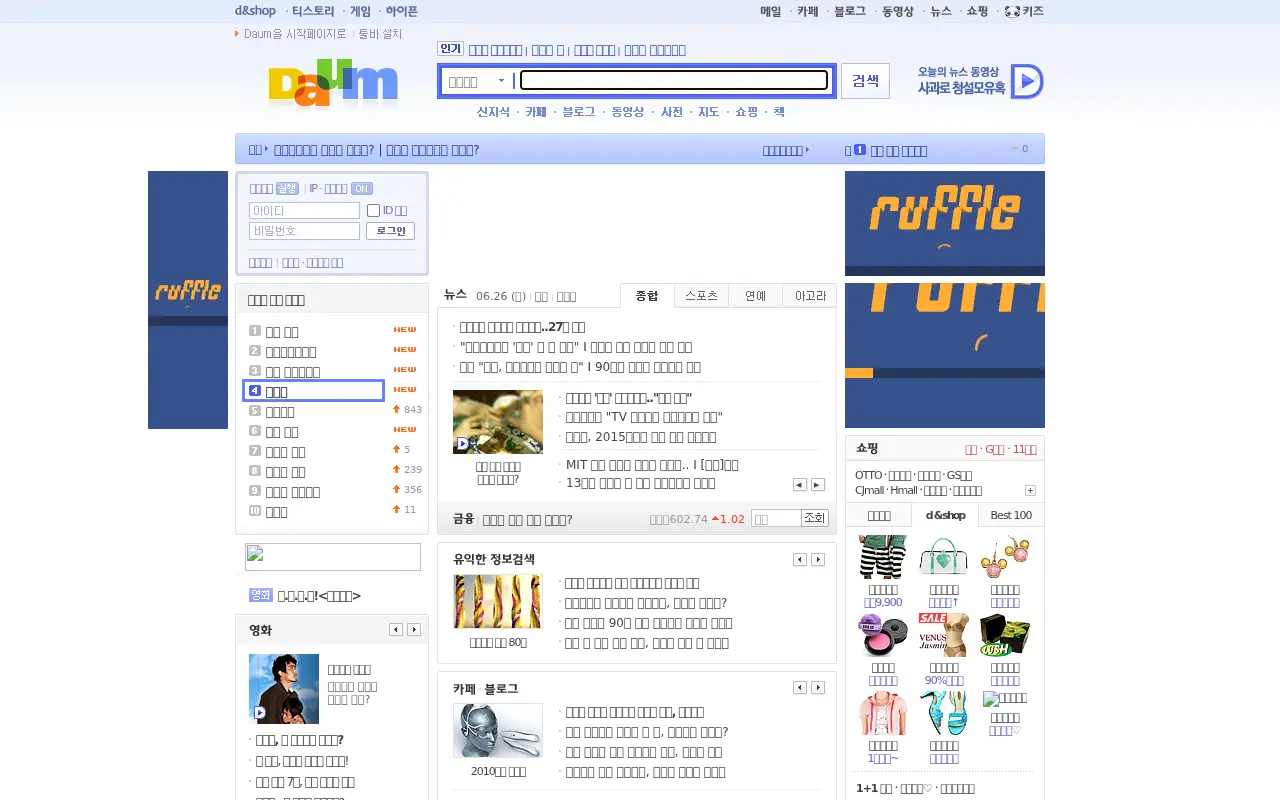Open the blue sandals product image
Viewport: 1280px width, 800px height.
[x=943, y=713]
